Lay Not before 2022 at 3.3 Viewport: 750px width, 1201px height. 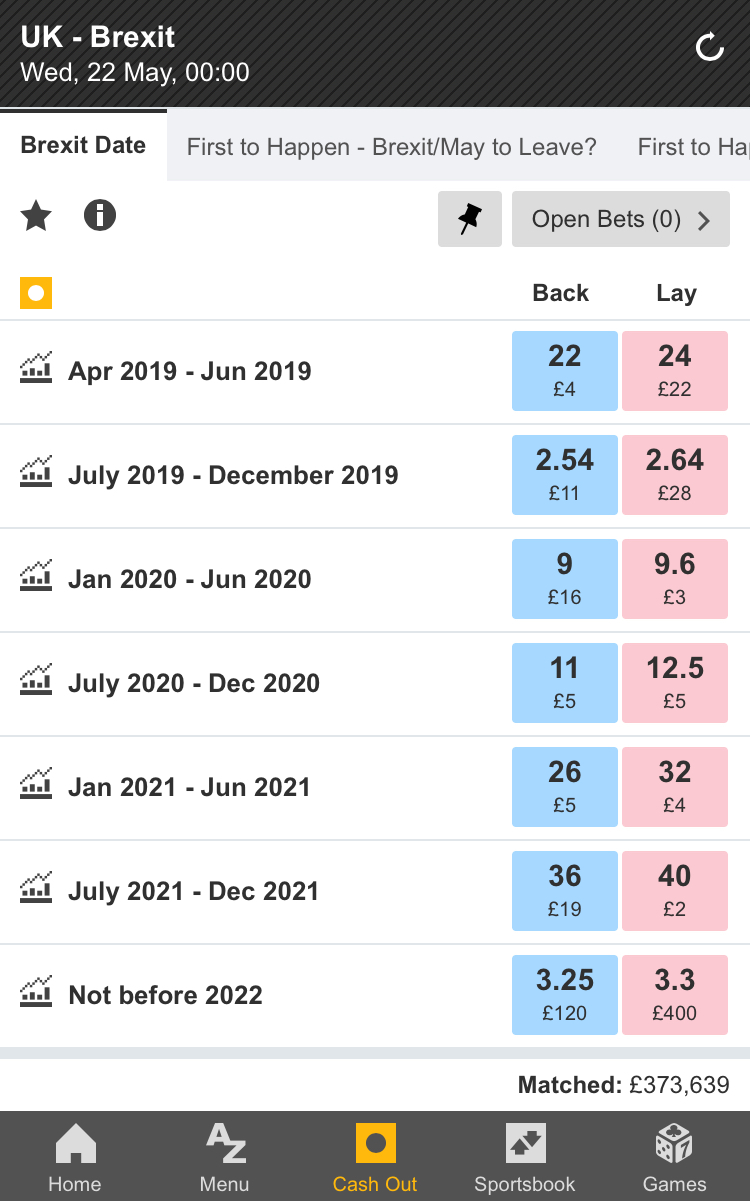675,995
